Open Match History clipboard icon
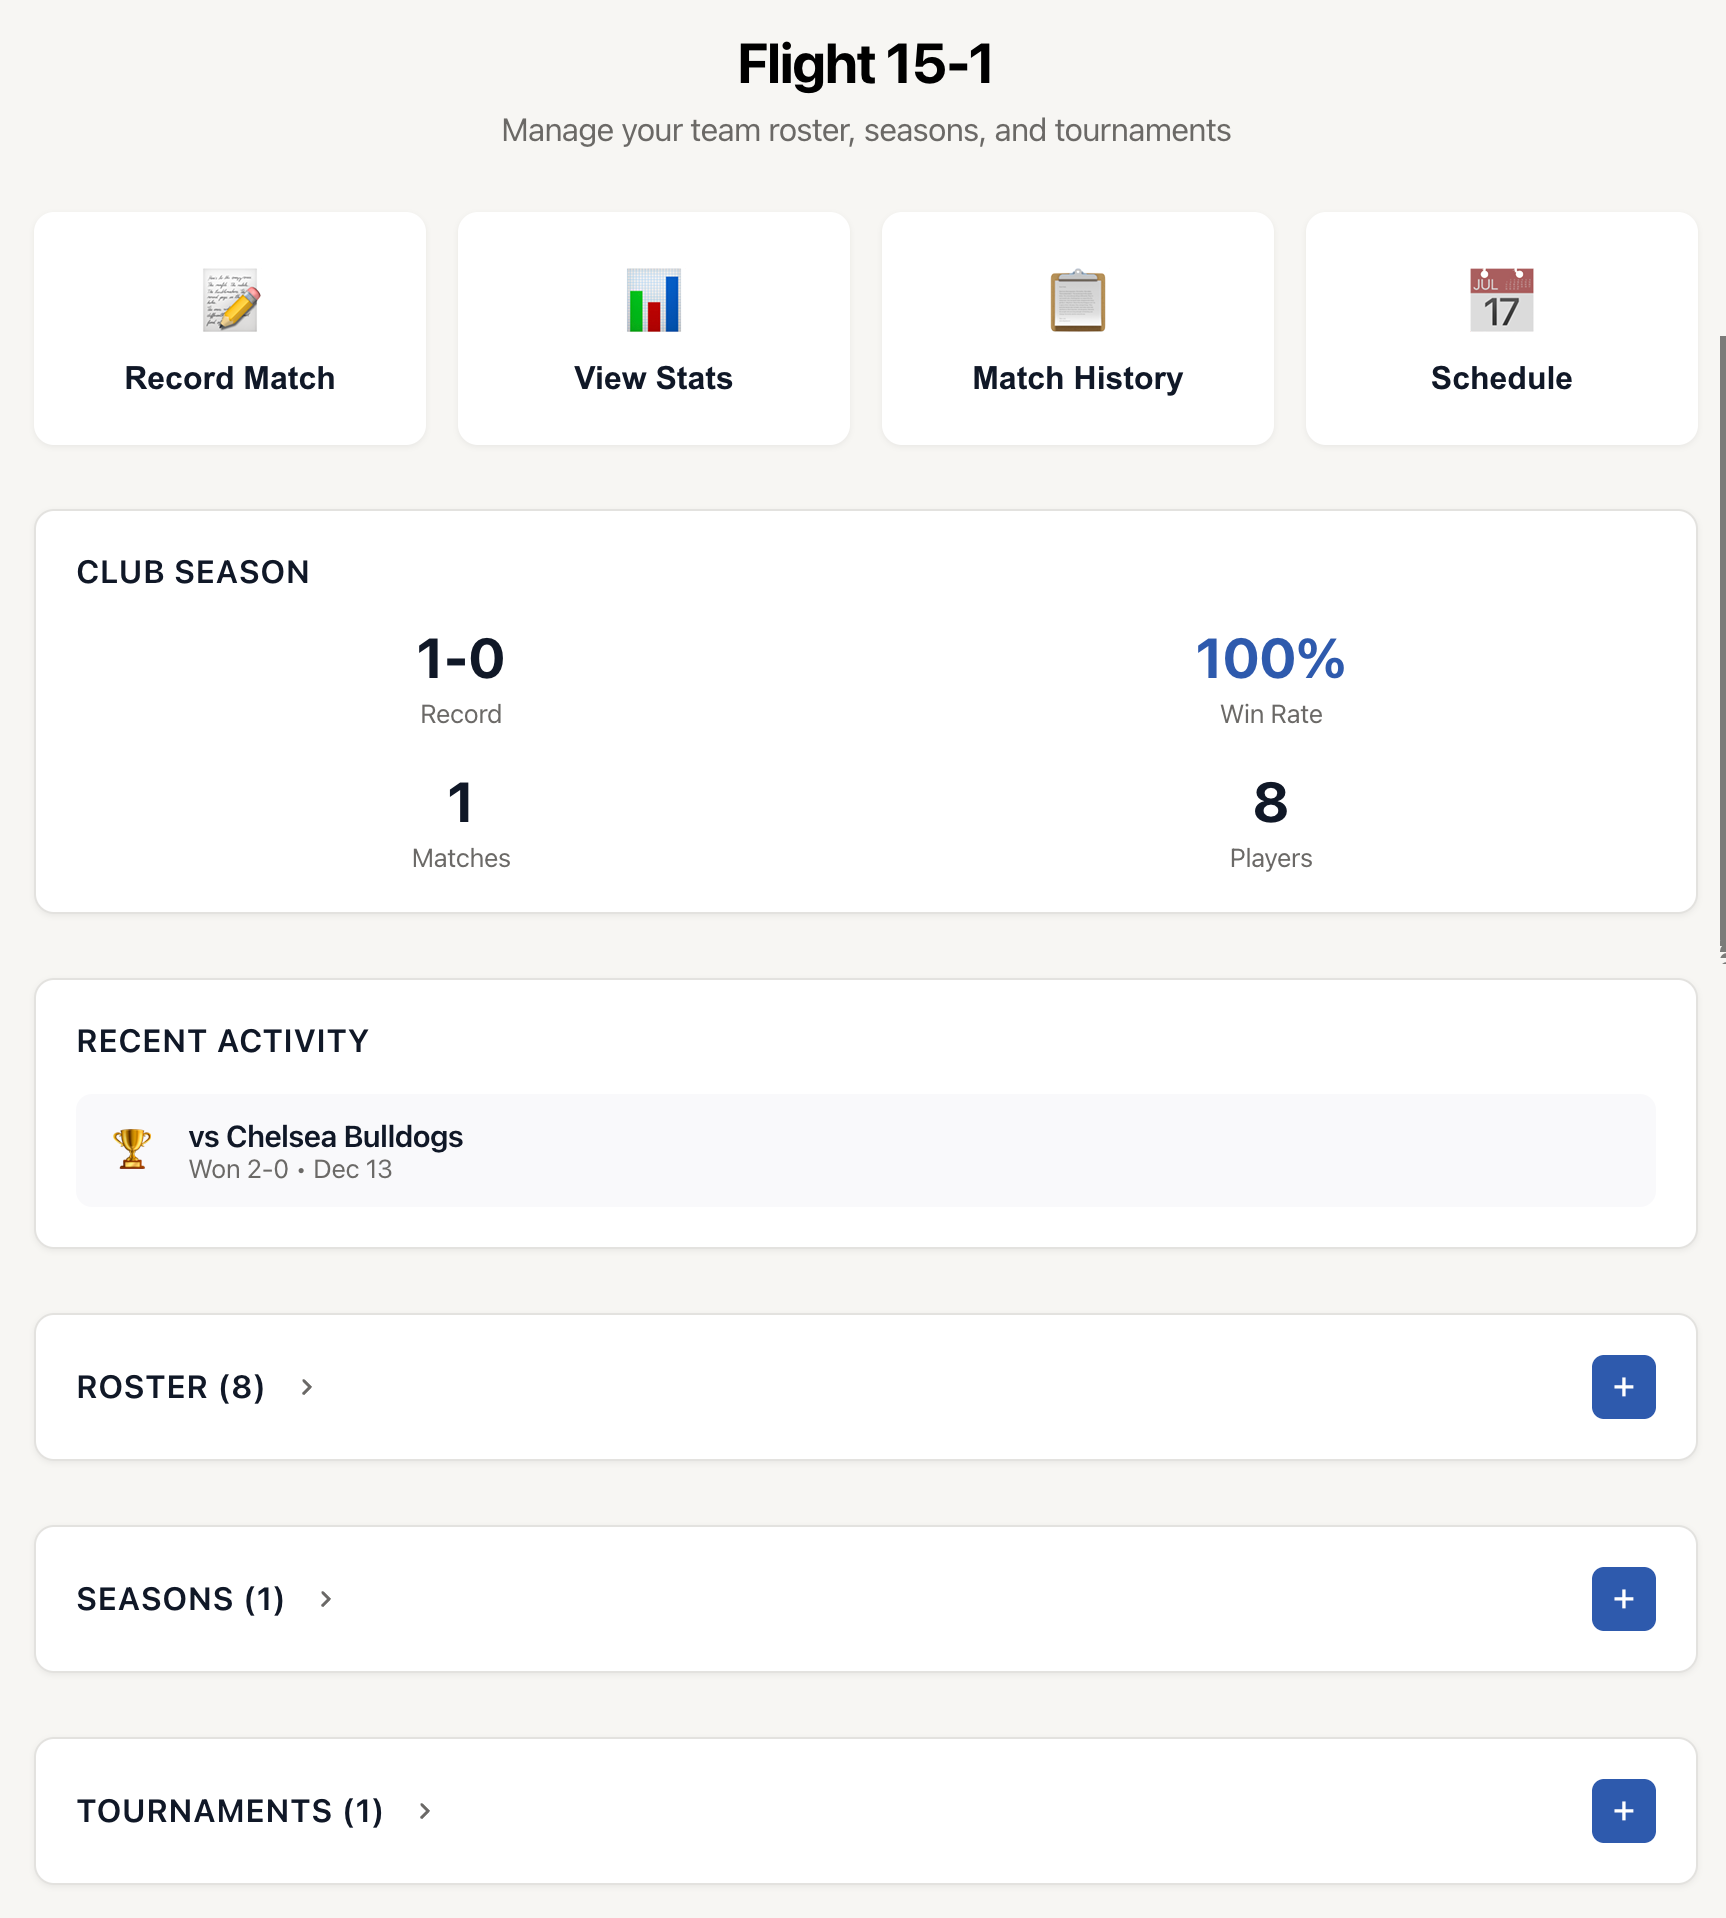Viewport: 1726px width, 1918px height. [1077, 300]
